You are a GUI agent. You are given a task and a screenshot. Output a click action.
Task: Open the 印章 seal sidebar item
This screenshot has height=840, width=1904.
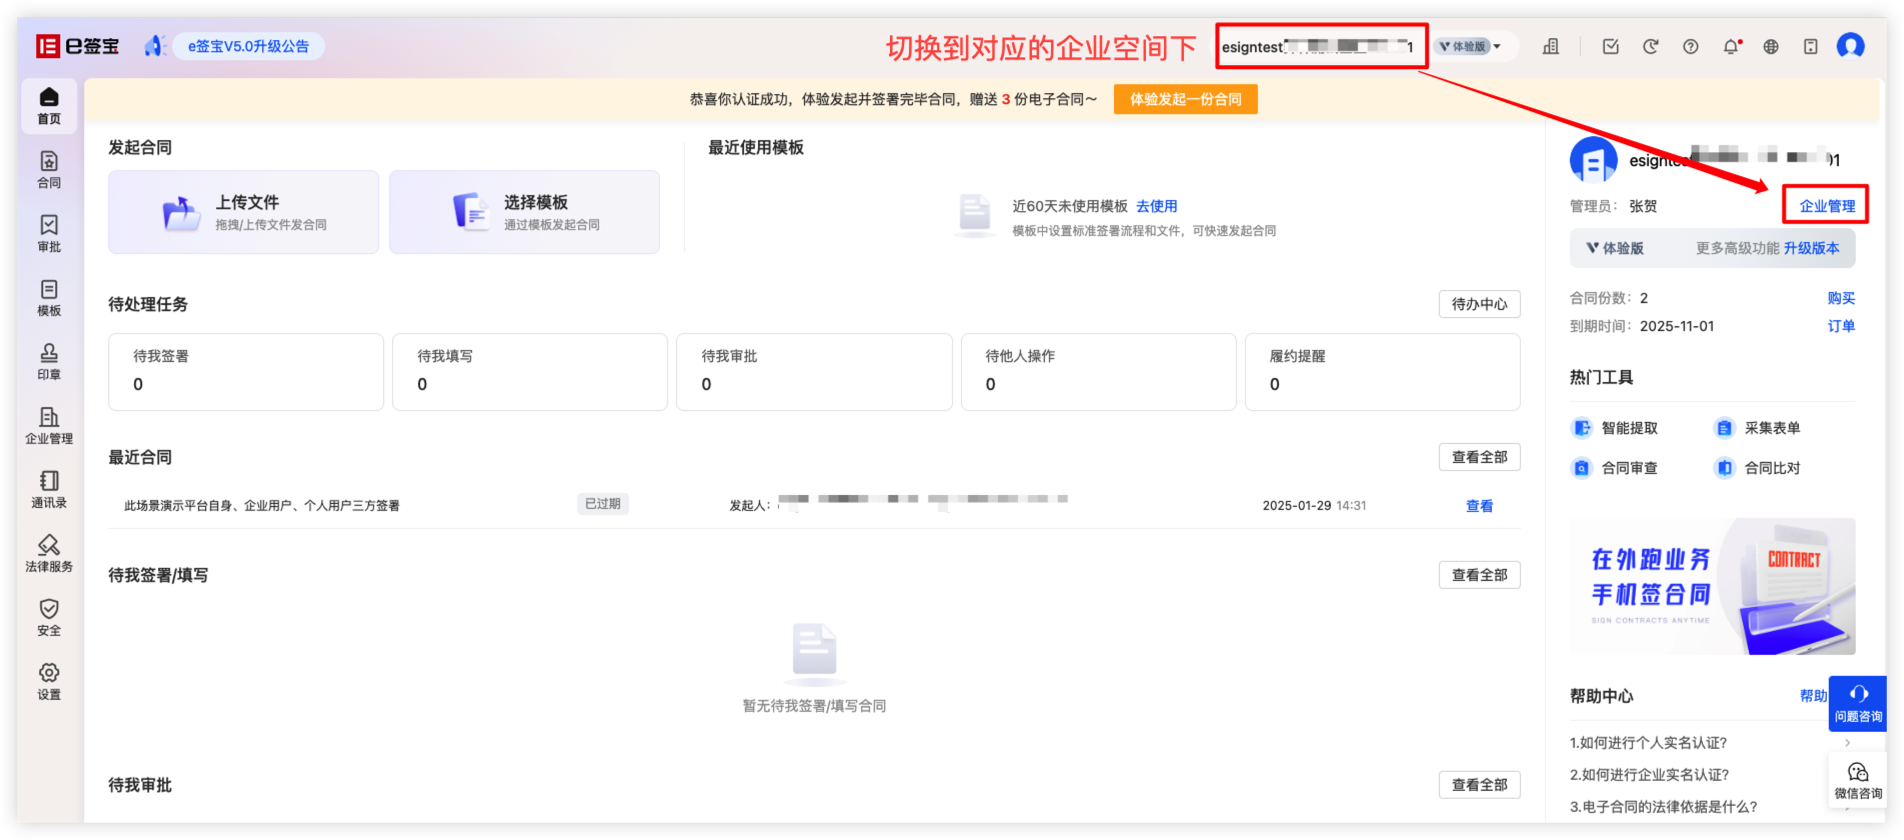[x=49, y=362]
